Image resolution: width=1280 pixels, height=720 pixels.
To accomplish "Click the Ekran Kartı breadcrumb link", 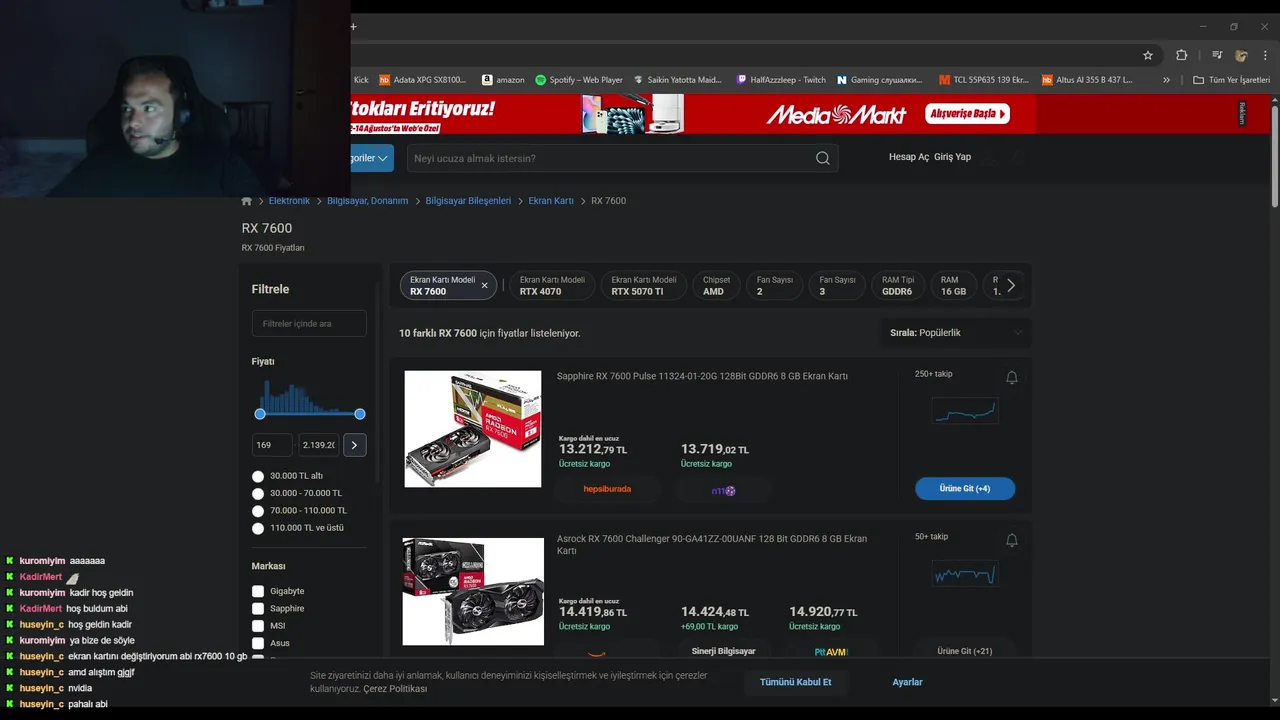I will point(551,201).
